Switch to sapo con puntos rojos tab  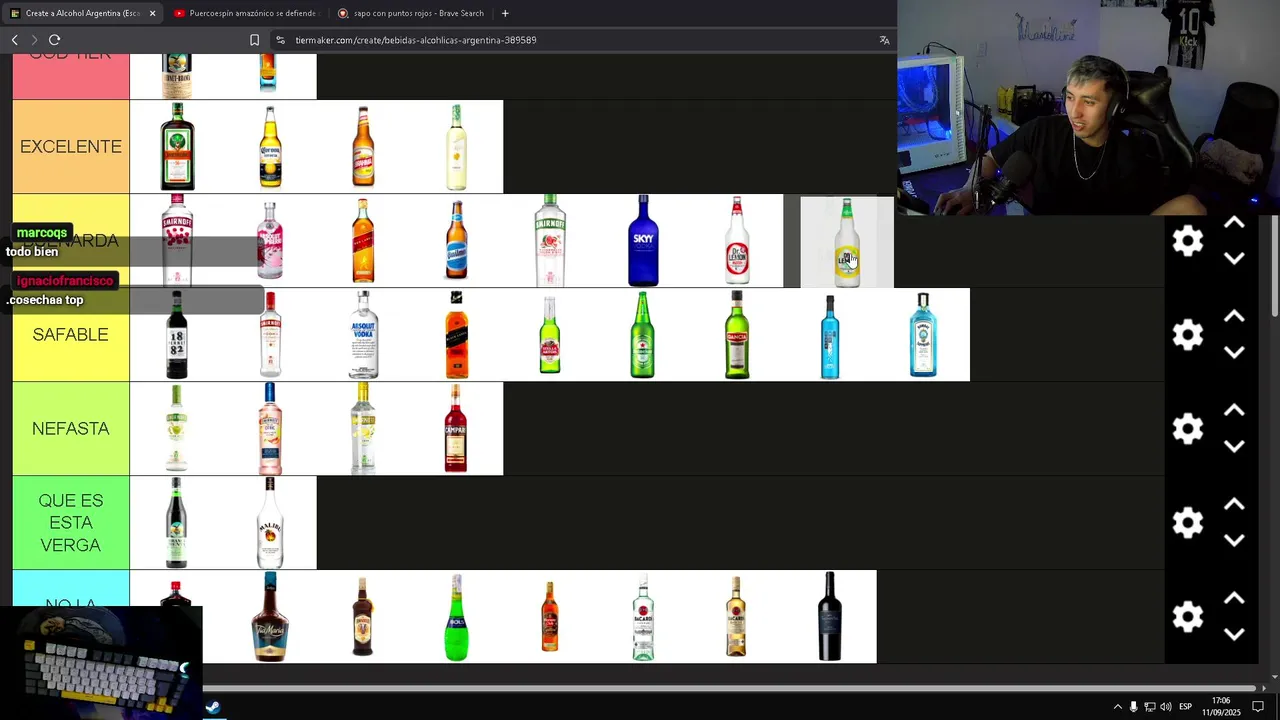410,13
